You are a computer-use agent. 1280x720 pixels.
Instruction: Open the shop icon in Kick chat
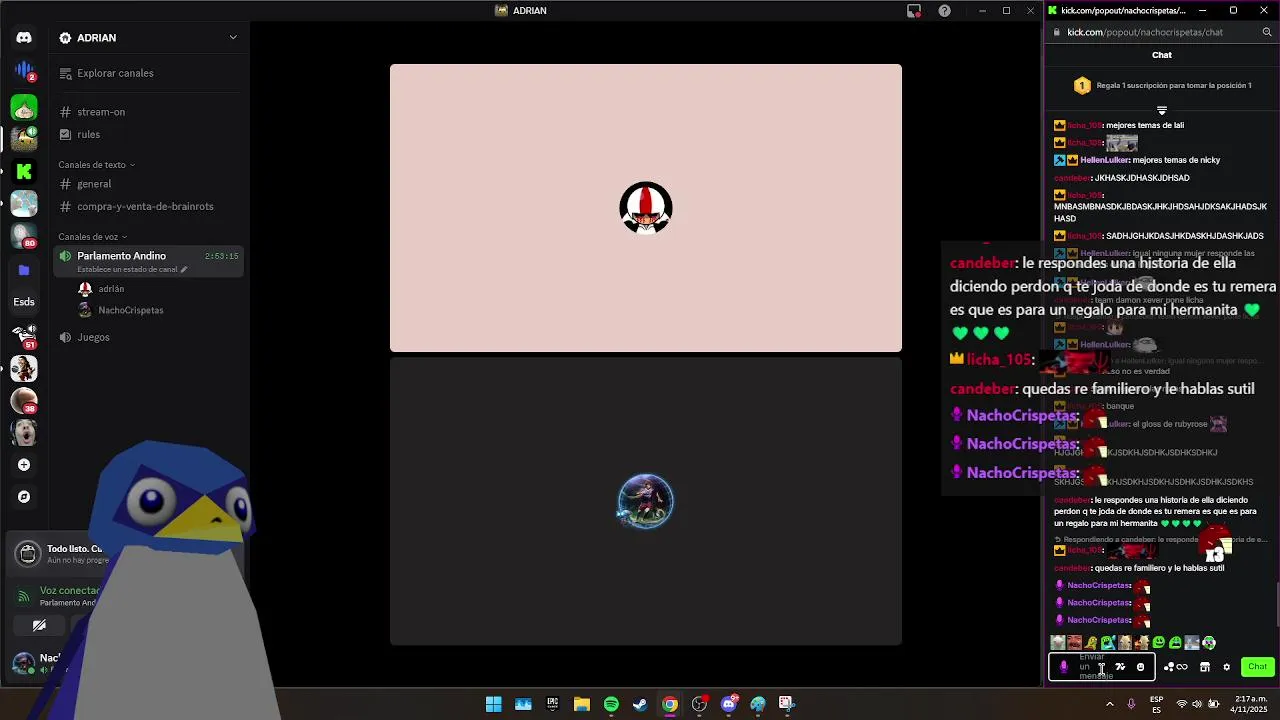[x=1205, y=667]
